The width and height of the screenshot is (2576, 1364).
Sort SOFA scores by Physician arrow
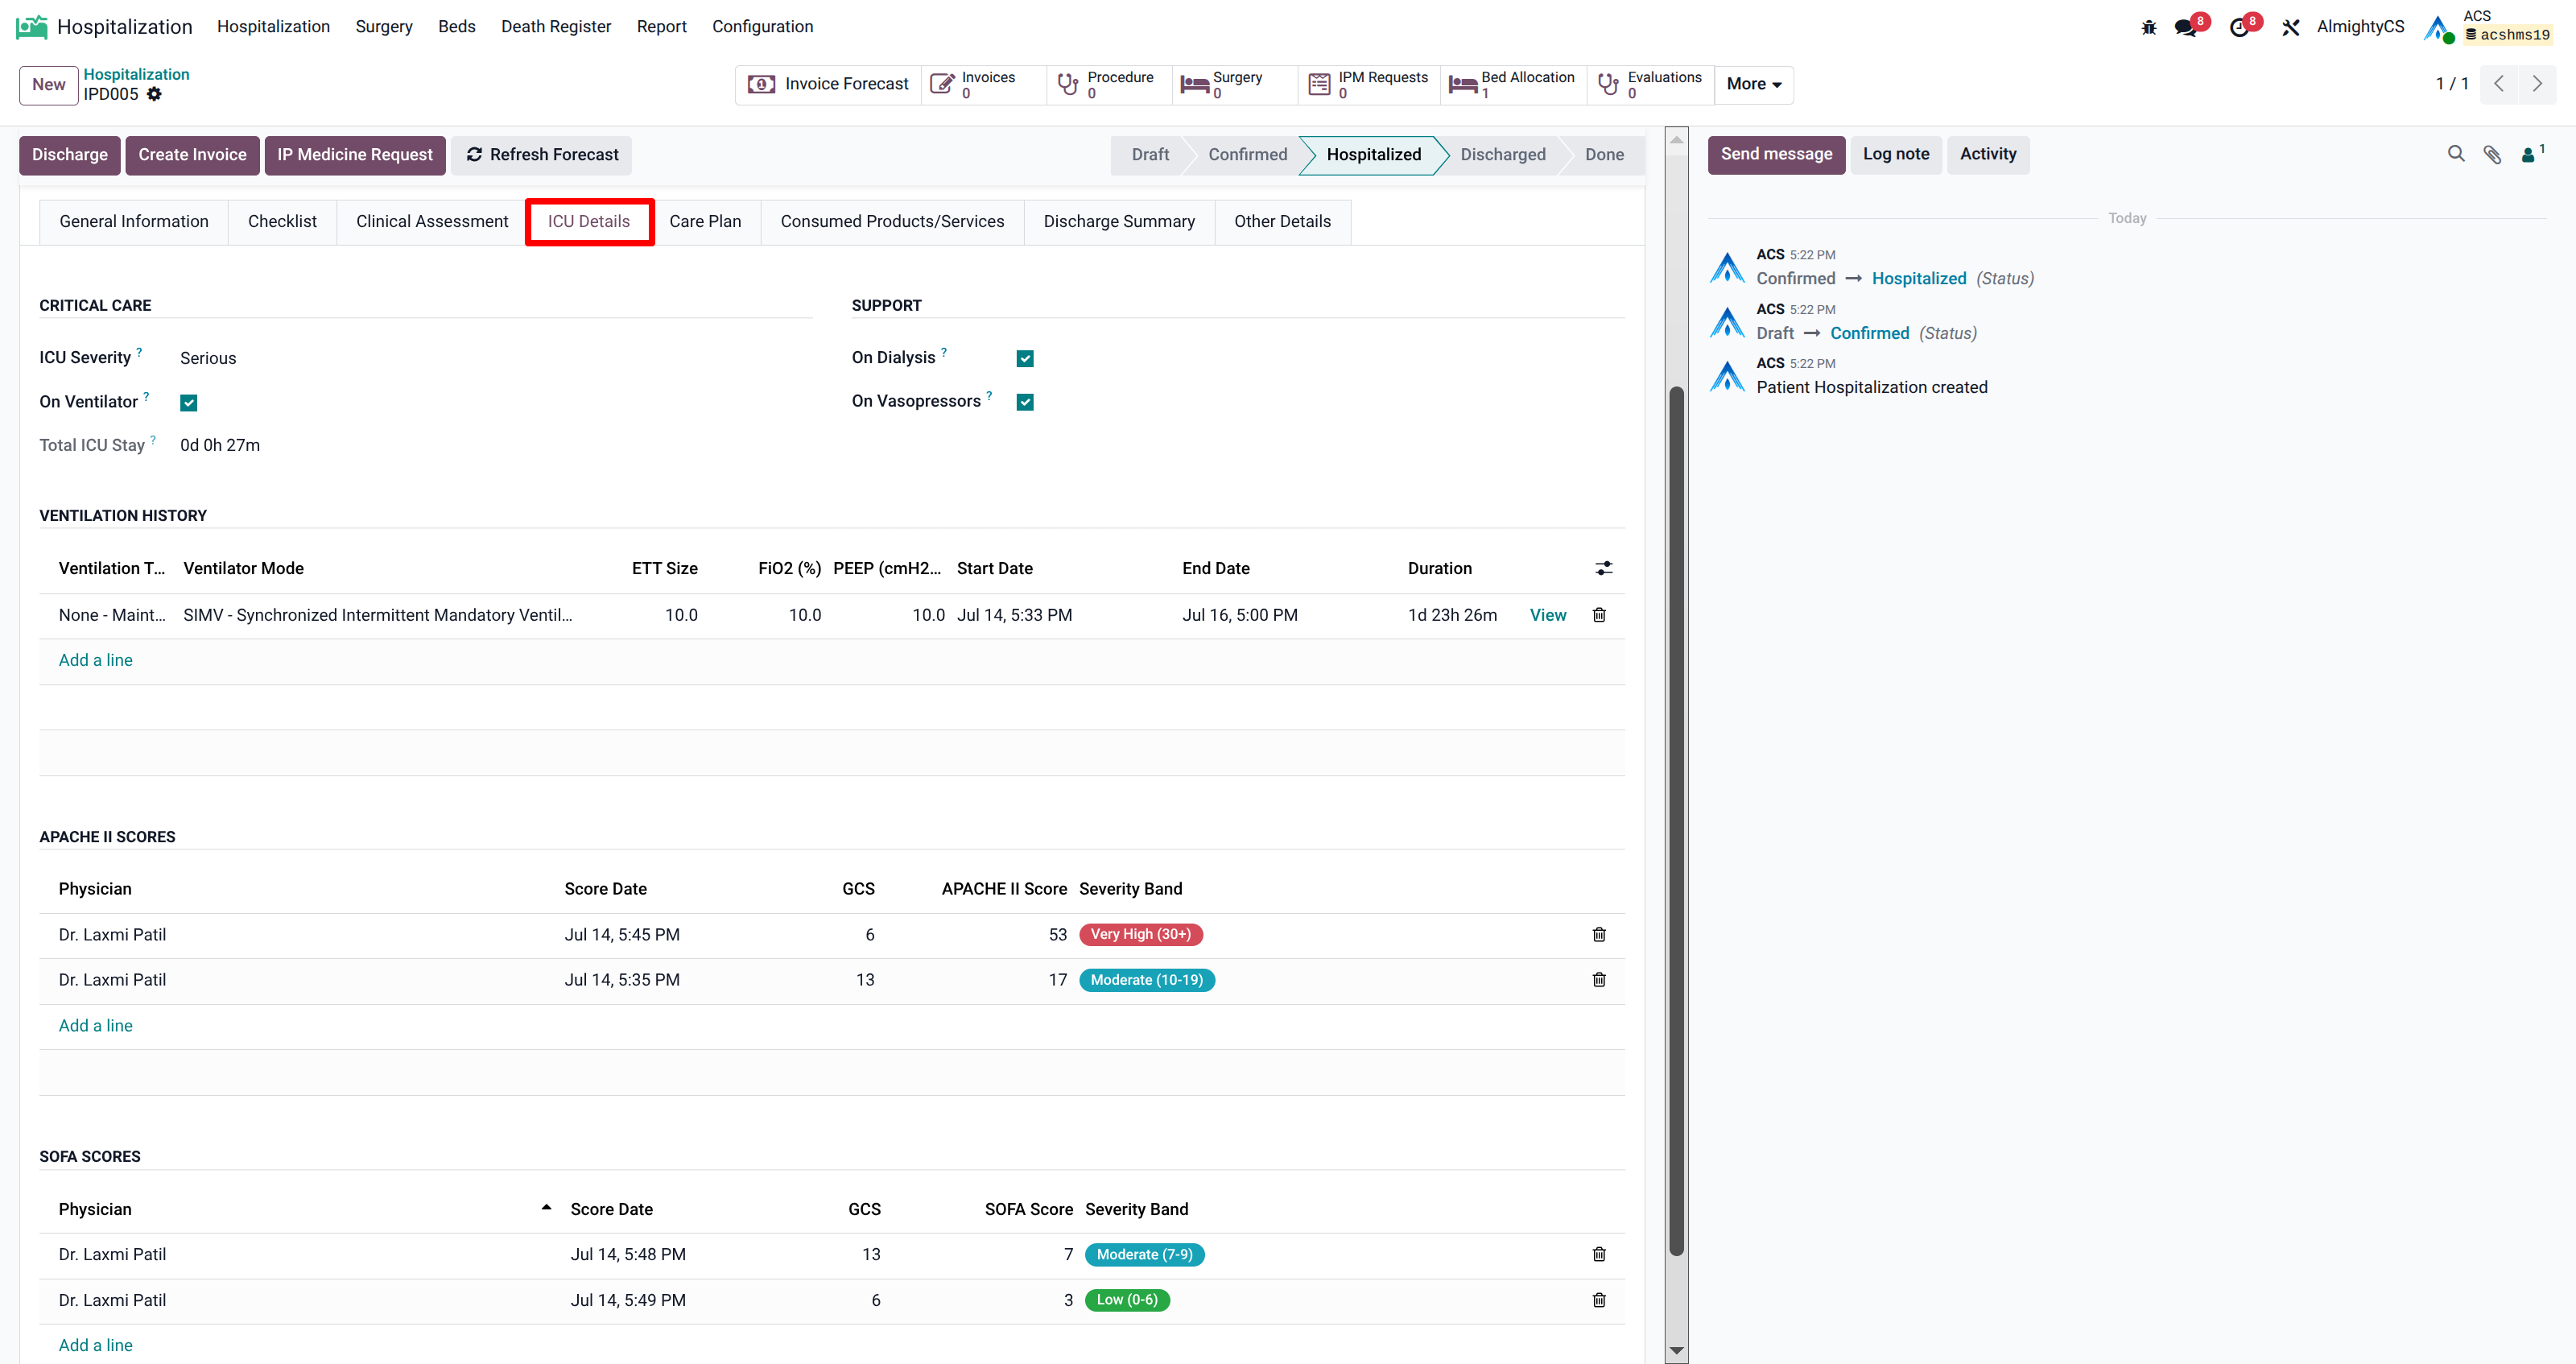[546, 1208]
